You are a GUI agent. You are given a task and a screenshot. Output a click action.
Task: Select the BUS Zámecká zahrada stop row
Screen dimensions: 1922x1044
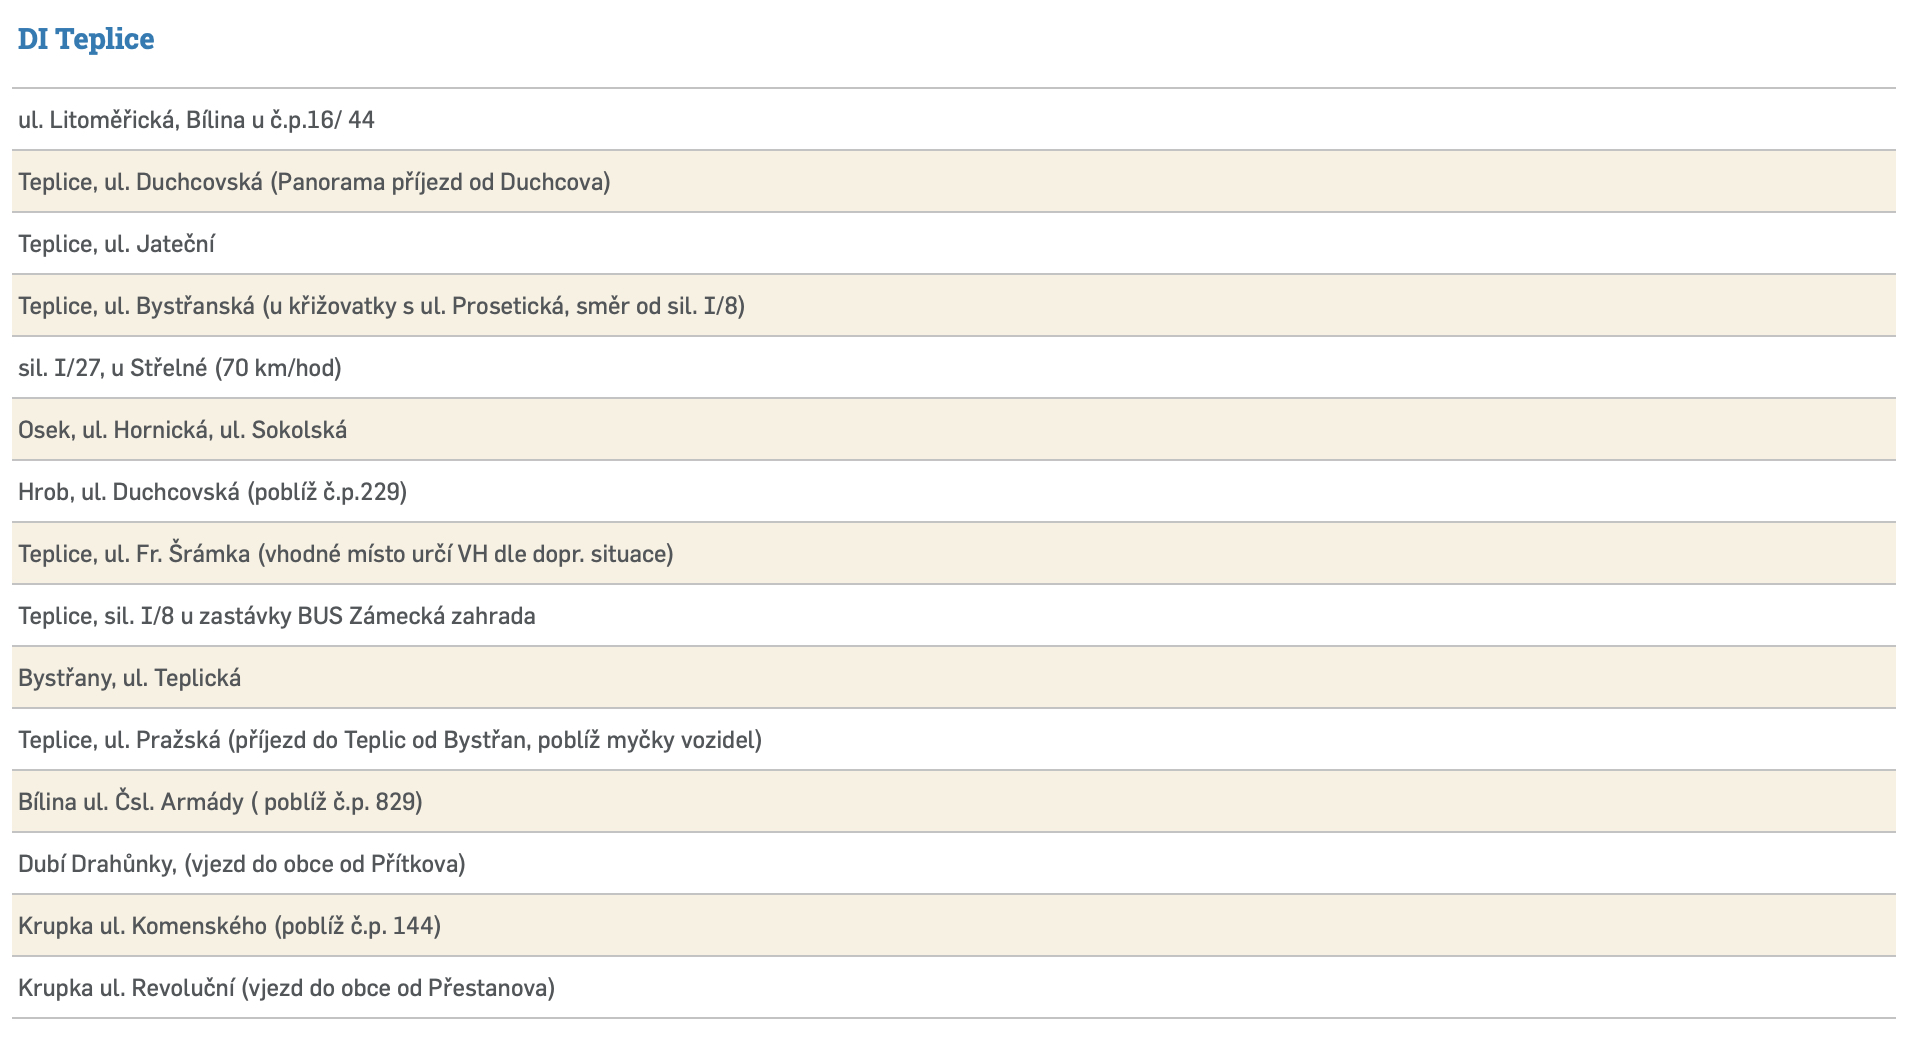[x=277, y=616]
